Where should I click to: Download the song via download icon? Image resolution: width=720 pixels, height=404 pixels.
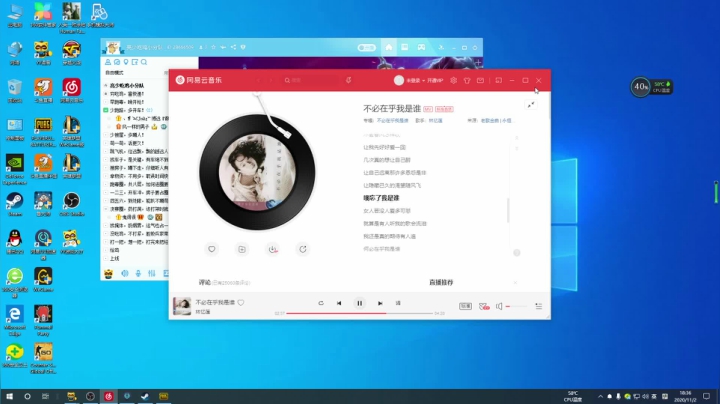coord(273,249)
